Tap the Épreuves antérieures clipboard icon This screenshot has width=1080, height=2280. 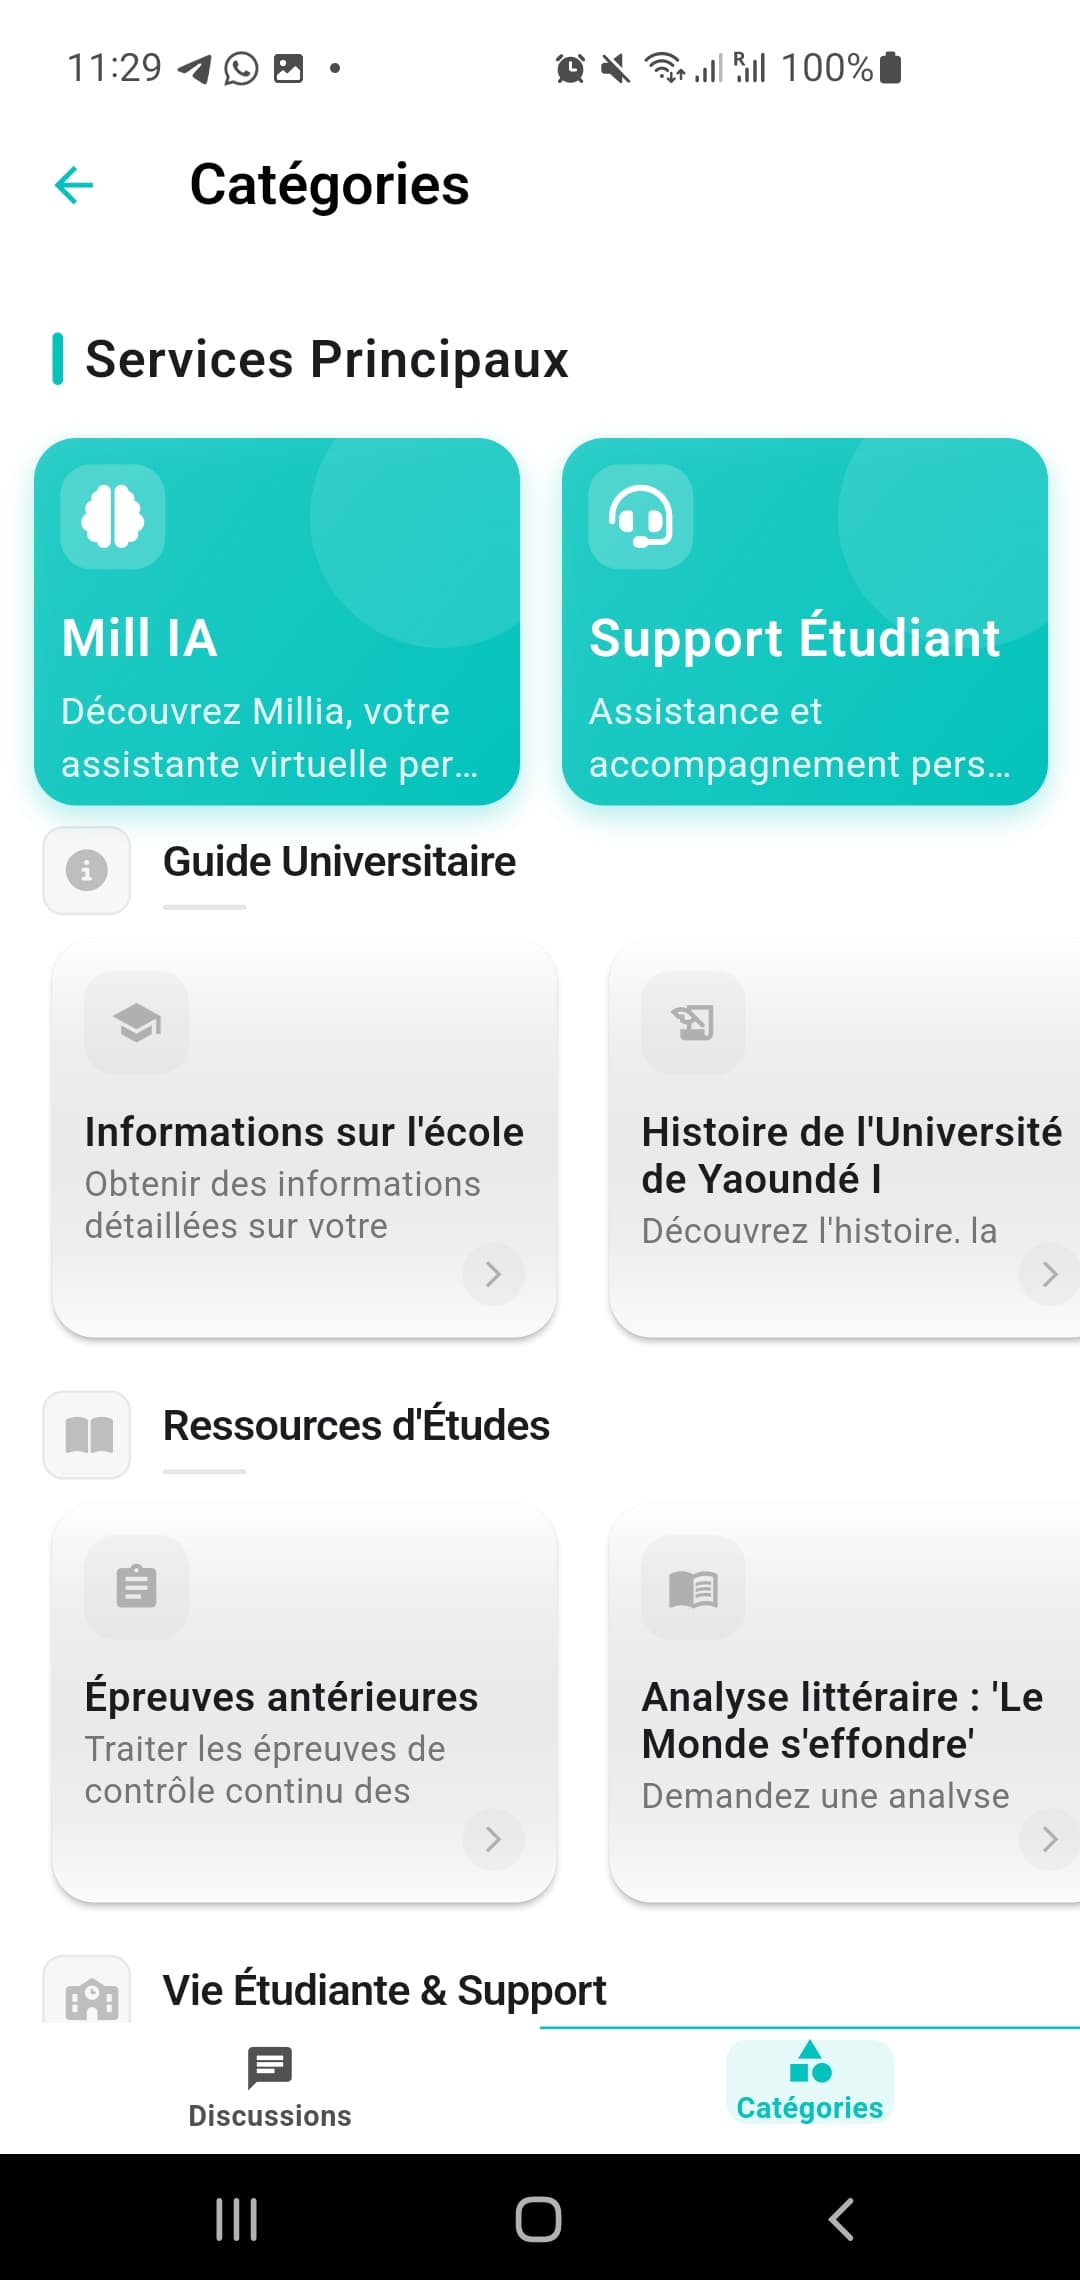click(137, 1587)
